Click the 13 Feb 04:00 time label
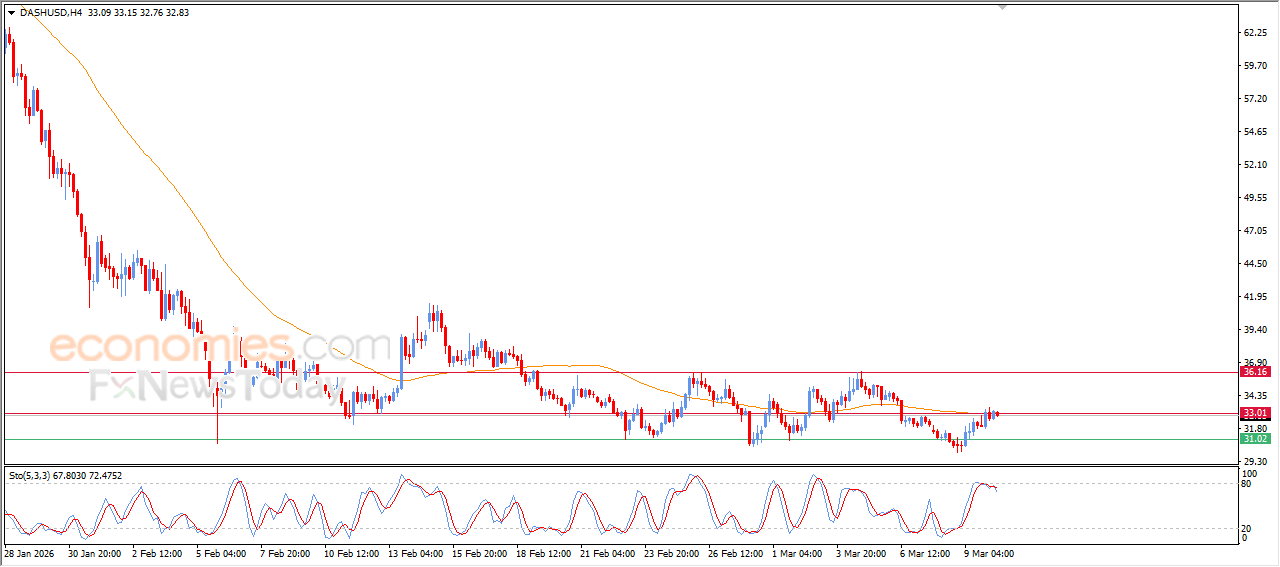The width and height of the screenshot is (1280, 567). pos(416,553)
